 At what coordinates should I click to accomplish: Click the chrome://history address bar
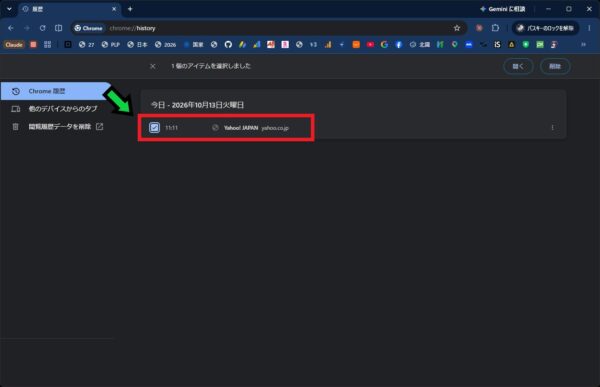click(268, 28)
